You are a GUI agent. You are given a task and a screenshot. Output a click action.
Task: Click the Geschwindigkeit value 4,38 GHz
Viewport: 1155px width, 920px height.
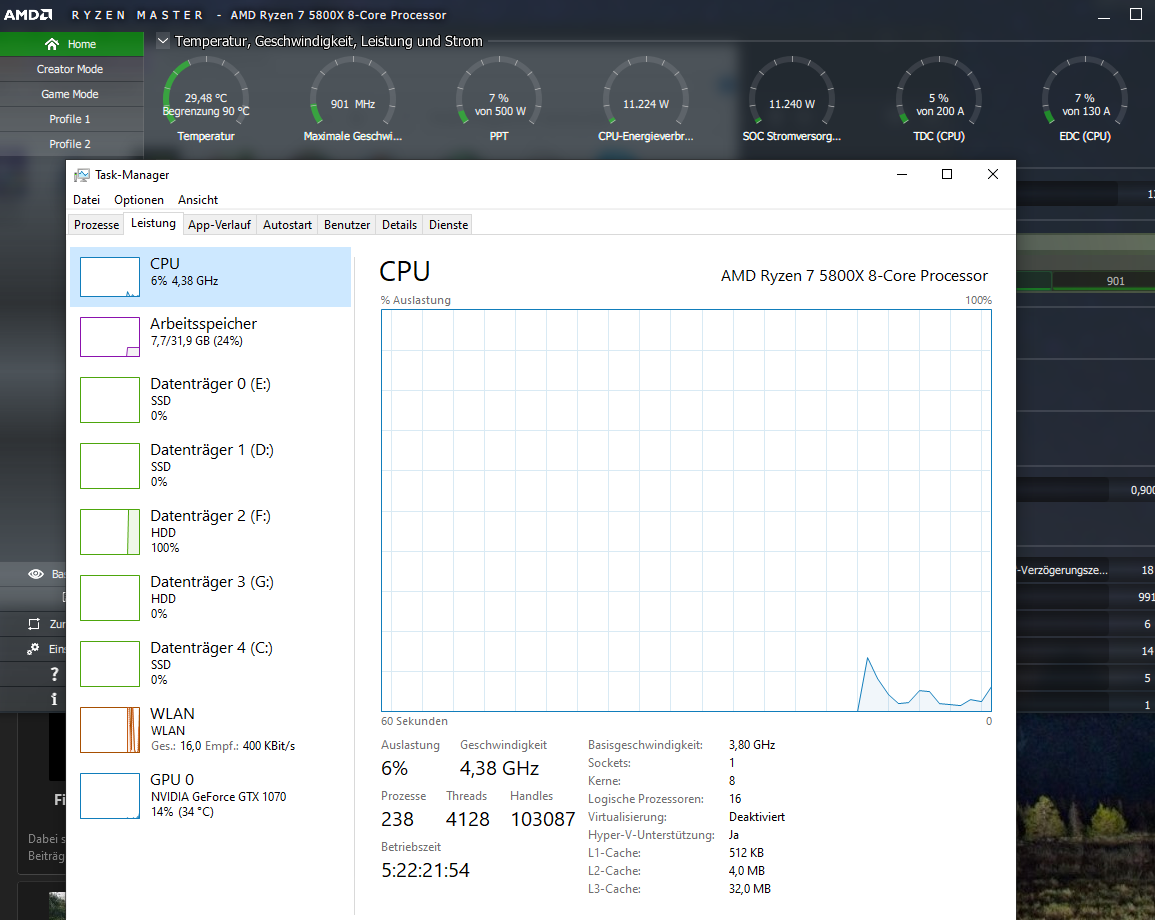point(499,768)
